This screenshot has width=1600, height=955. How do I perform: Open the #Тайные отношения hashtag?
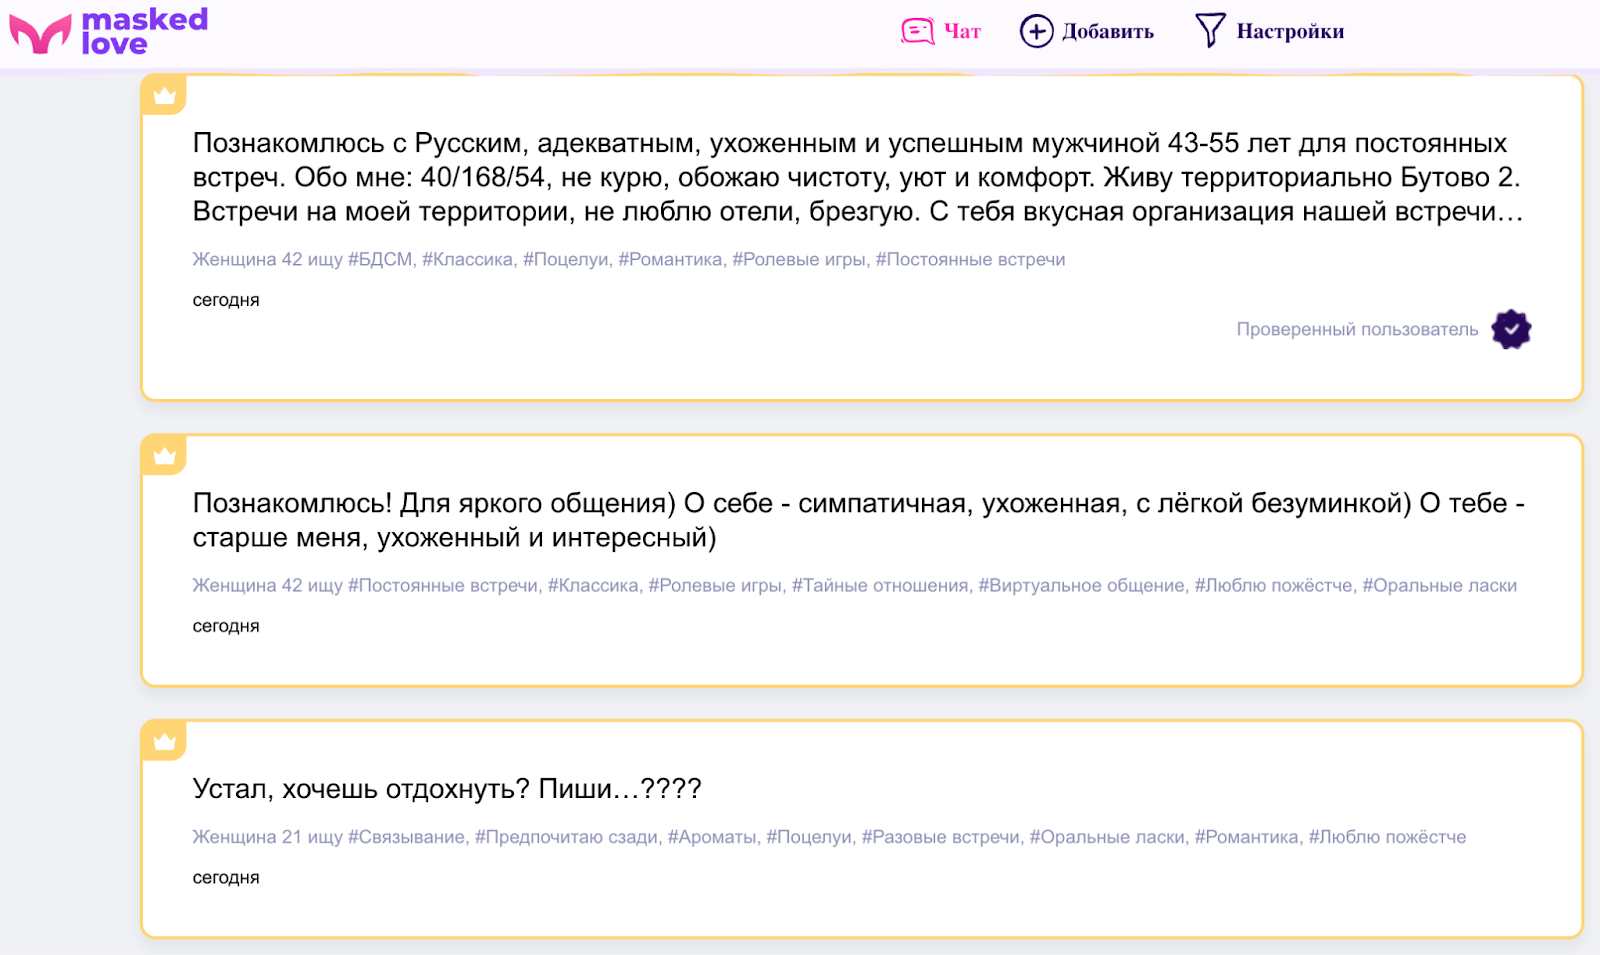tap(881, 585)
